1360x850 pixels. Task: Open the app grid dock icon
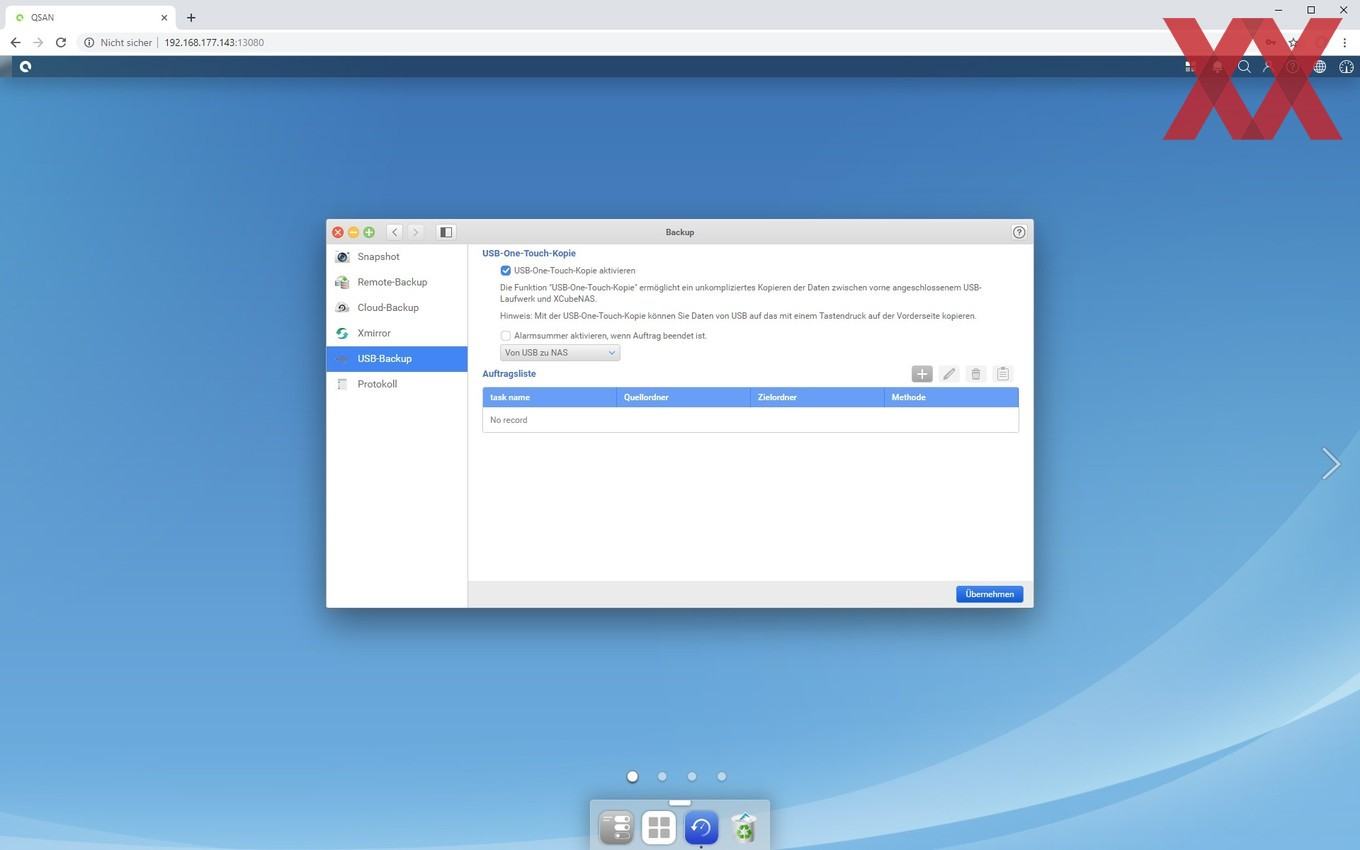pos(659,827)
